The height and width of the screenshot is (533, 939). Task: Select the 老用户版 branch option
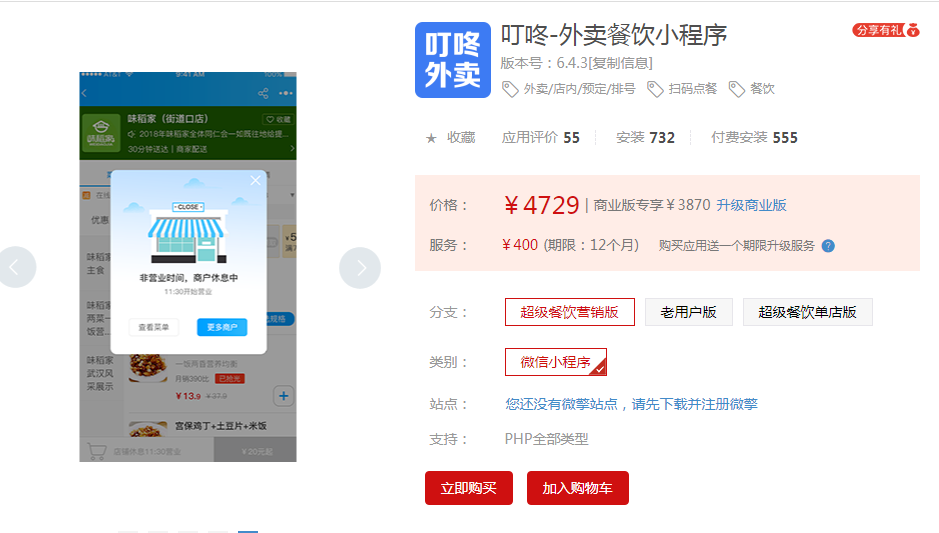pyautogui.click(x=689, y=312)
